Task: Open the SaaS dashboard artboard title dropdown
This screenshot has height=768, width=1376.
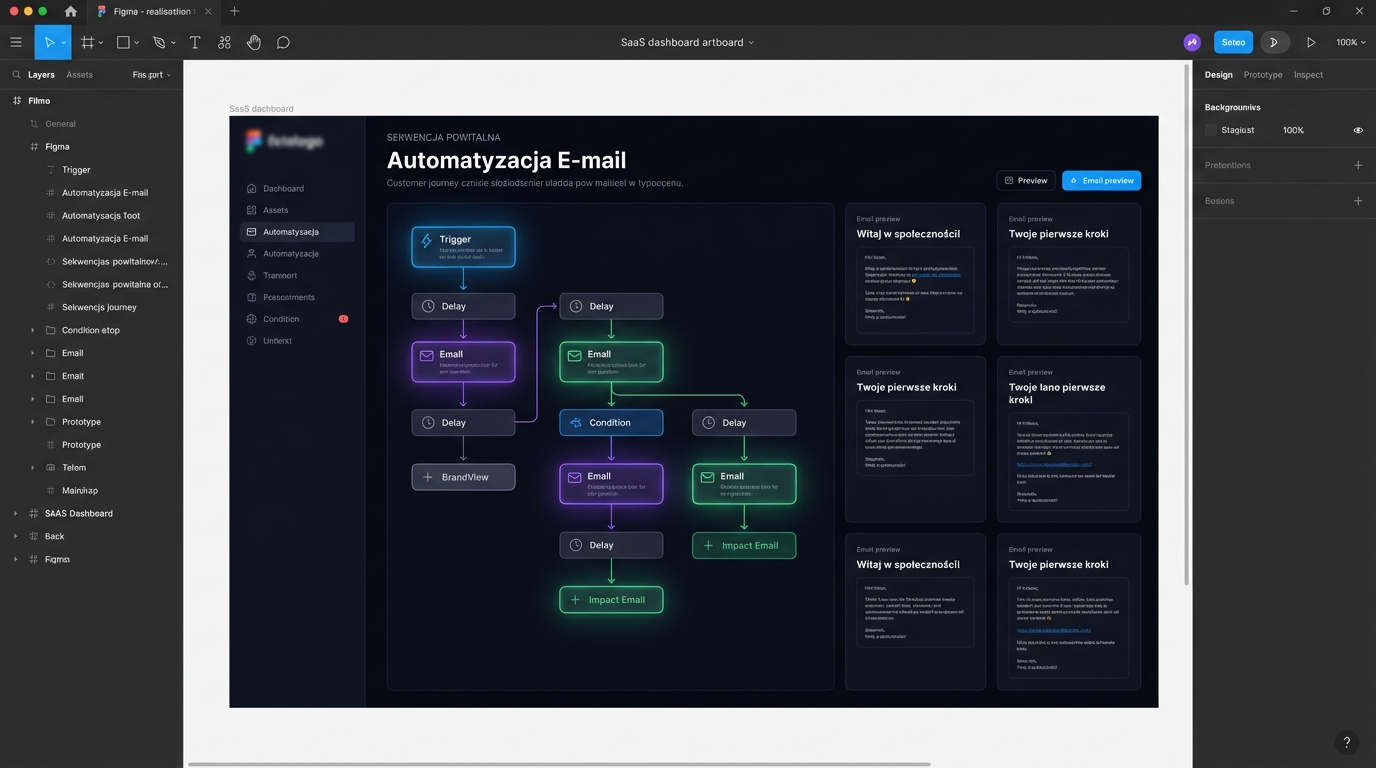Action: click(687, 43)
